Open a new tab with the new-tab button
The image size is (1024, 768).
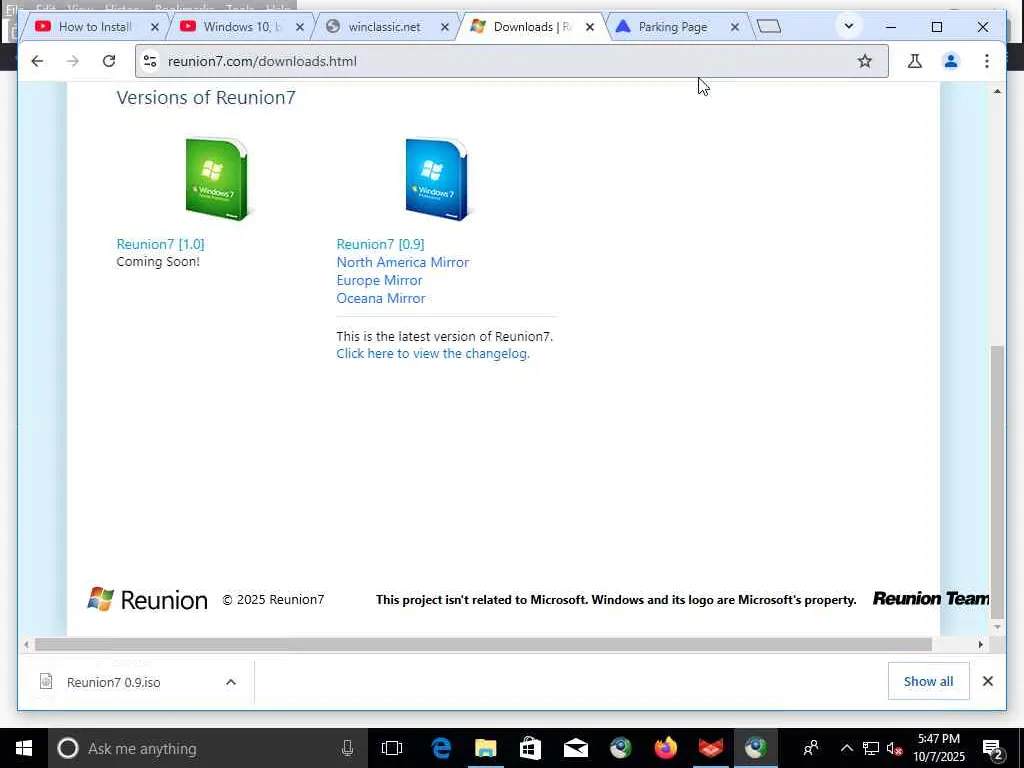pyautogui.click(x=769, y=27)
